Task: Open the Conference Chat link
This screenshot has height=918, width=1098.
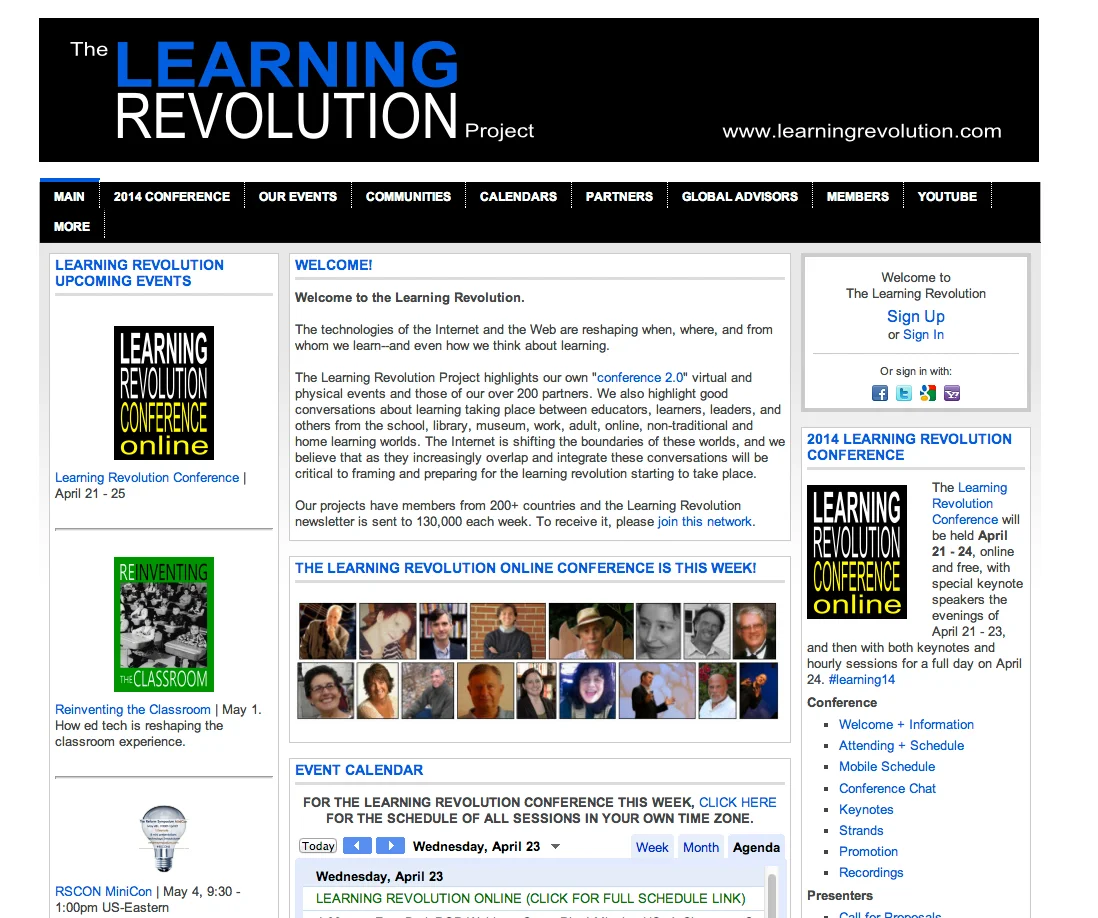Action: point(887,788)
